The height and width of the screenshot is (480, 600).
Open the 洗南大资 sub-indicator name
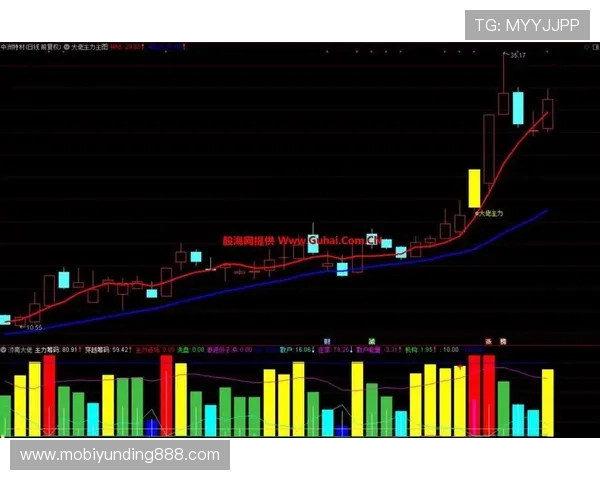click(20, 351)
